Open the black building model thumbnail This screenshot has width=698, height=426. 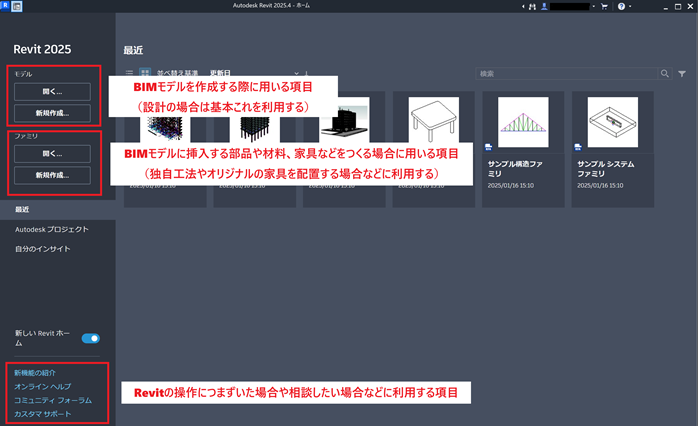pyautogui.click(x=345, y=123)
